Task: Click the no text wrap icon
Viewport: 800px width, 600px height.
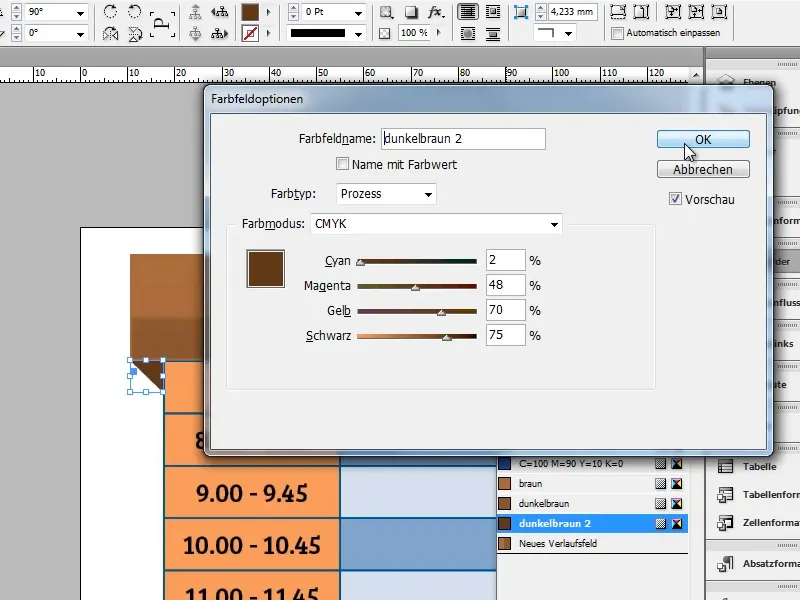Action: [468, 12]
